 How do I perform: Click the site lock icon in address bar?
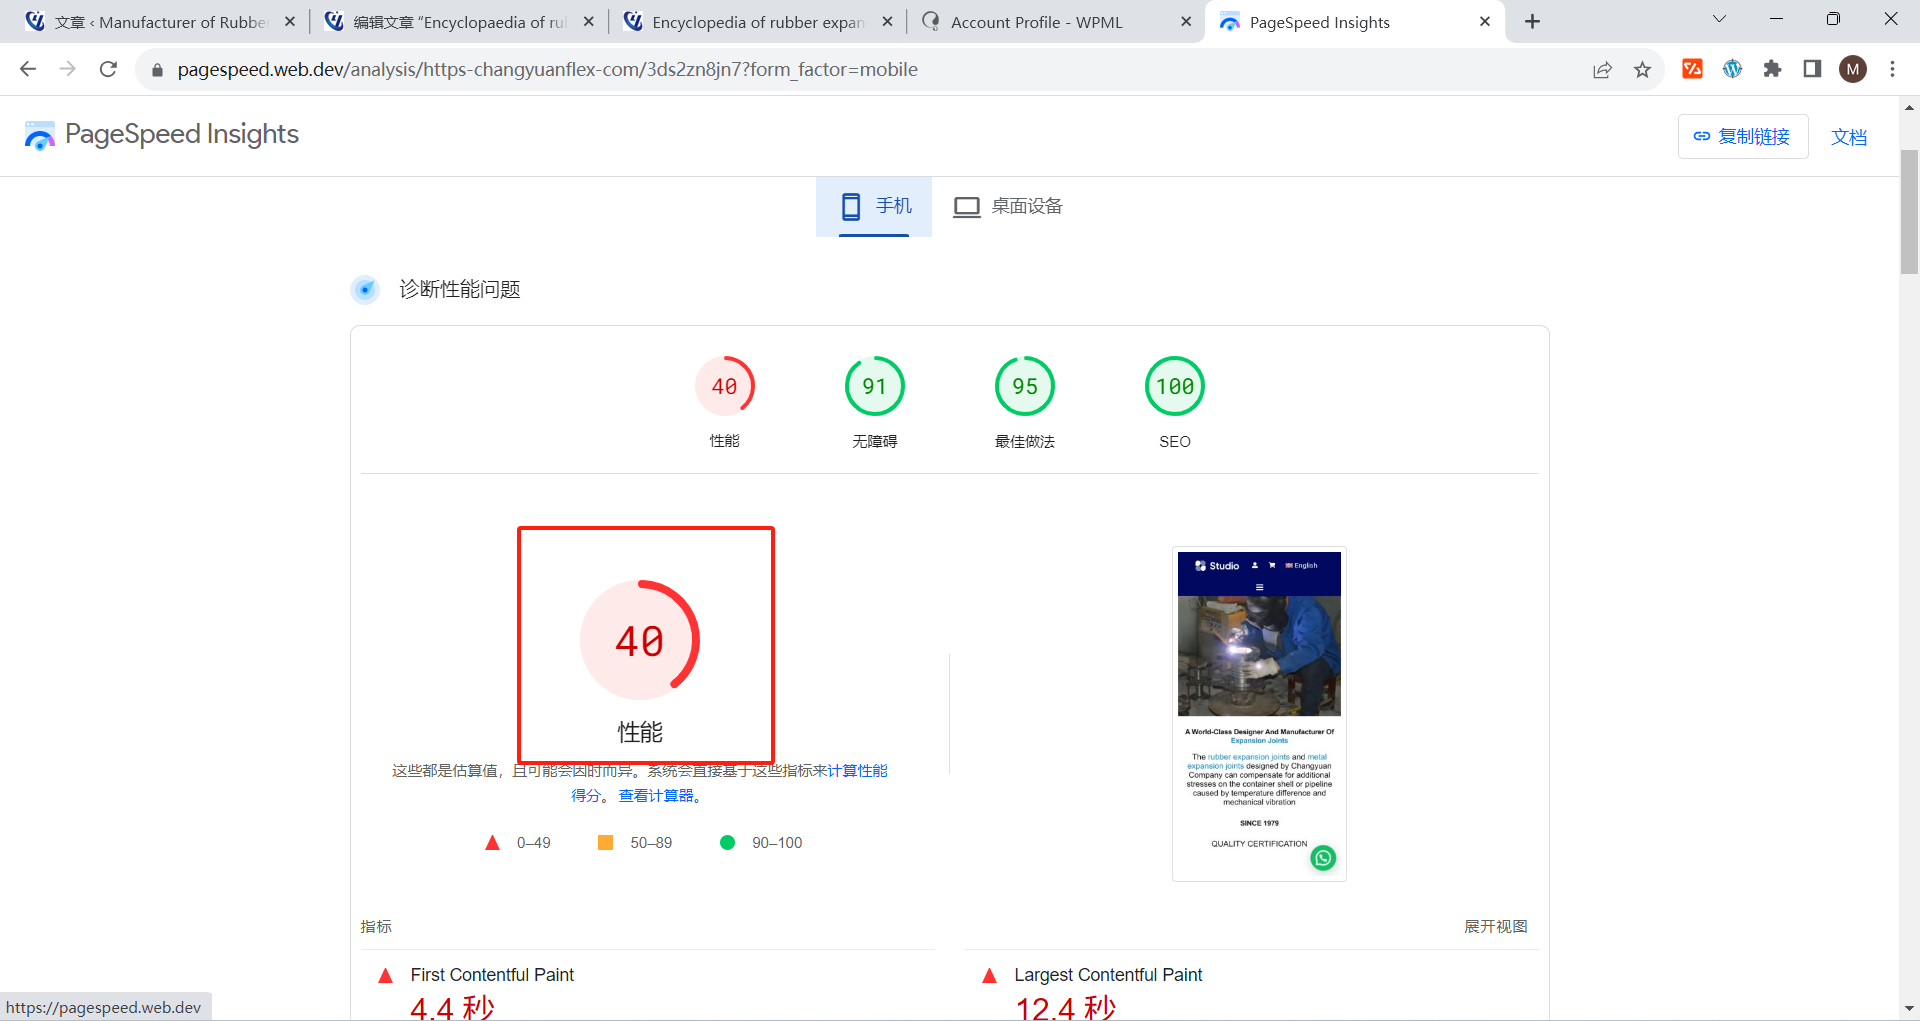tap(157, 70)
